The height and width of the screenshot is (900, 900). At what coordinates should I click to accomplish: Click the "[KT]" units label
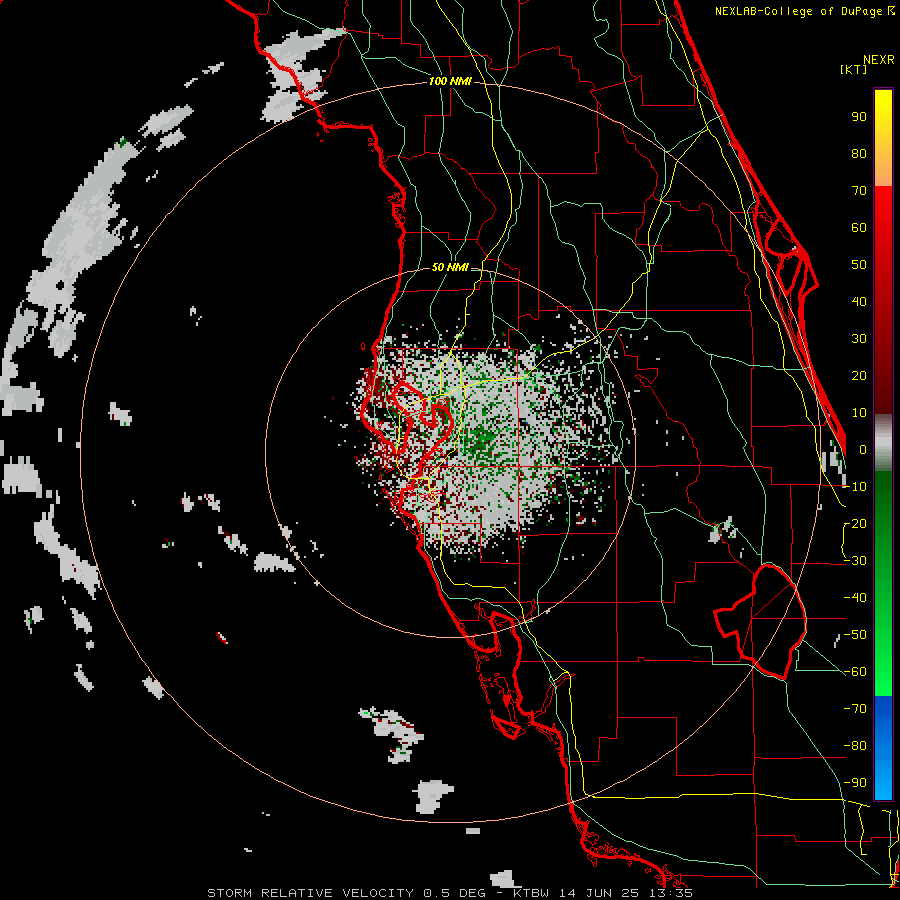coord(854,69)
